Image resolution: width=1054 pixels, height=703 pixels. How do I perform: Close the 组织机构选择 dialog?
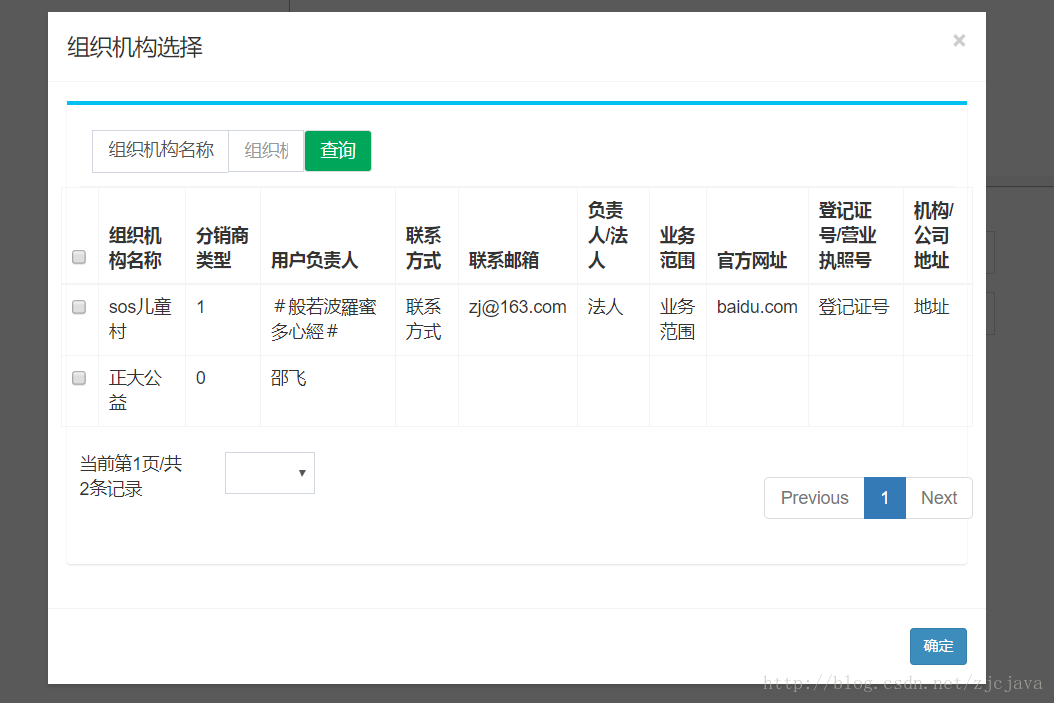coord(959,41)
